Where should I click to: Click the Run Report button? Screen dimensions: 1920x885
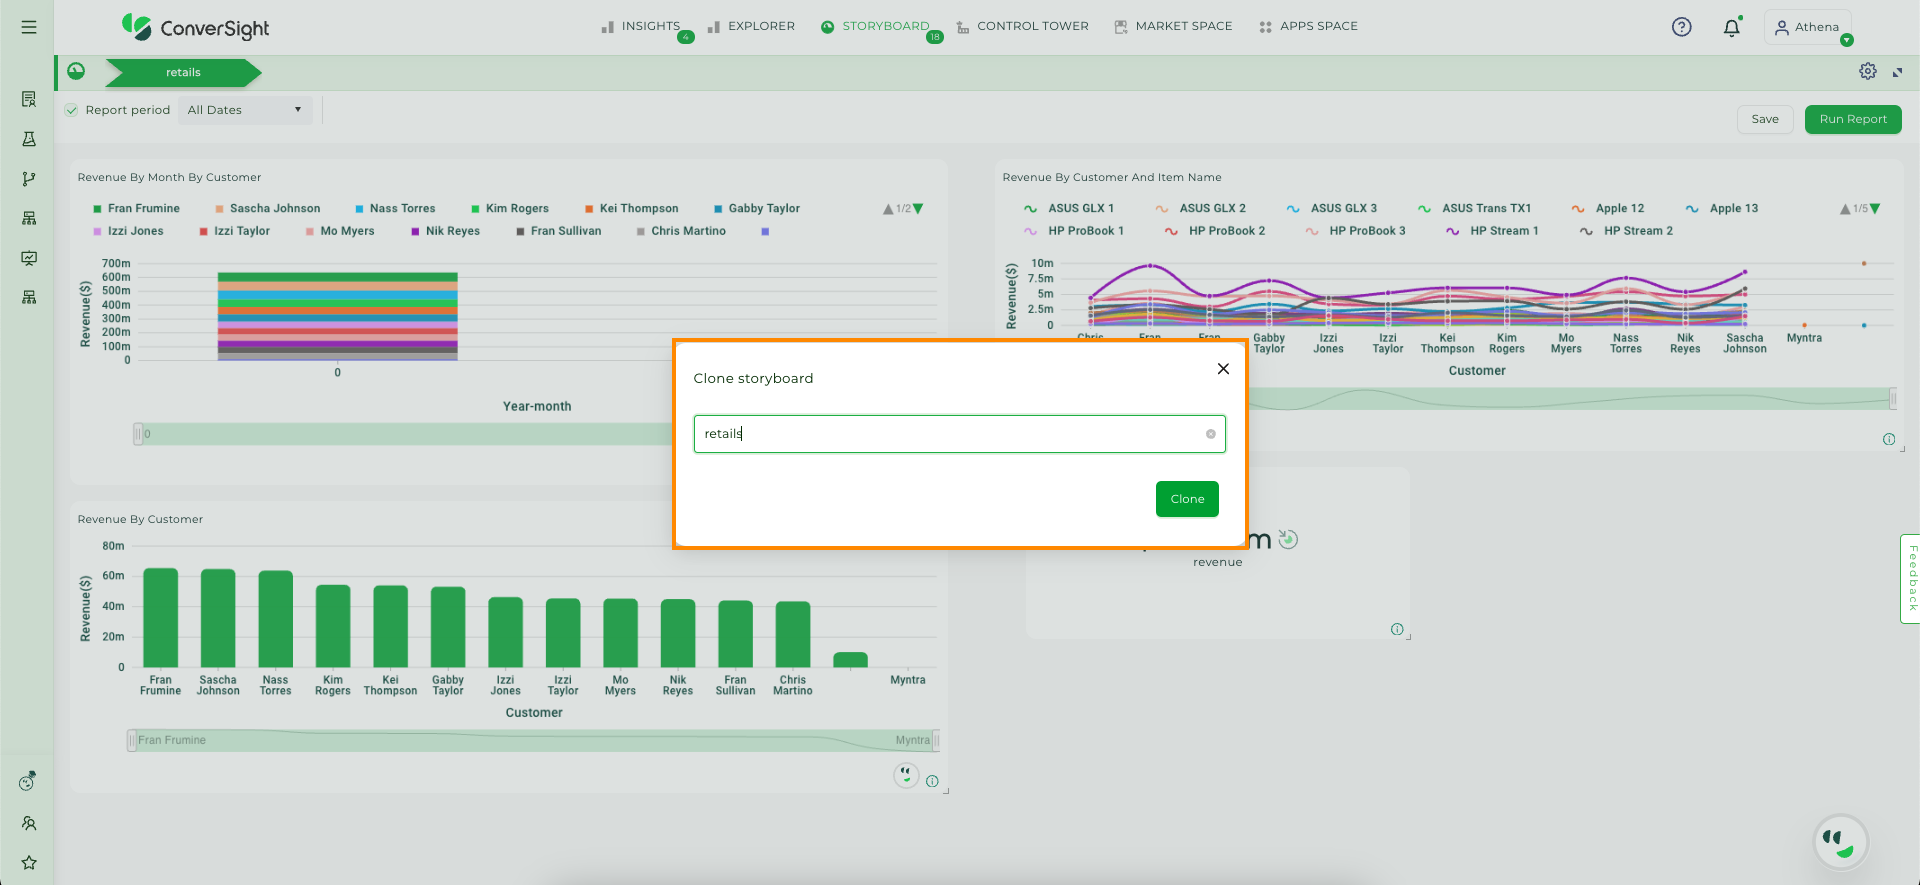click(x=1853, y=119)
